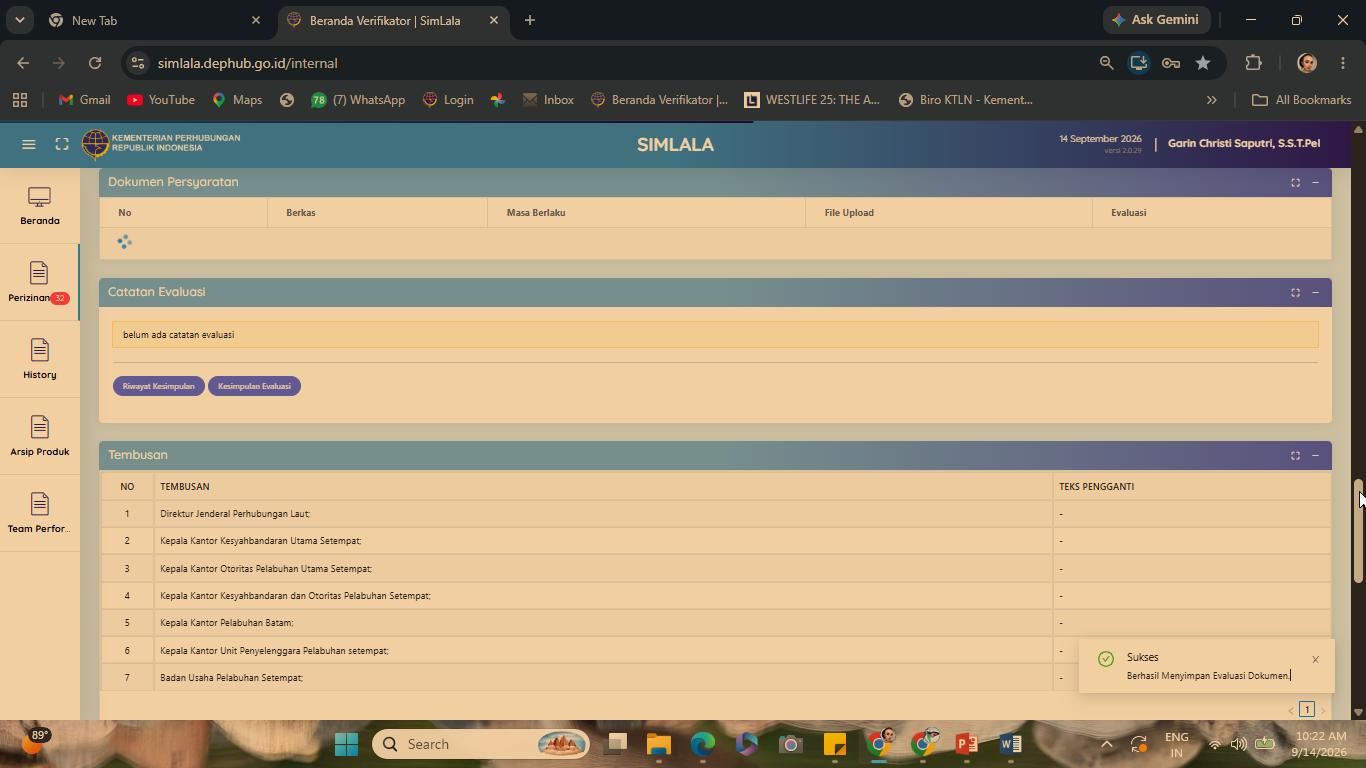Viewport: 1366px width, 768px height.
Task: Open the hamburger sidebar menu icon
Action: [29, 144]
